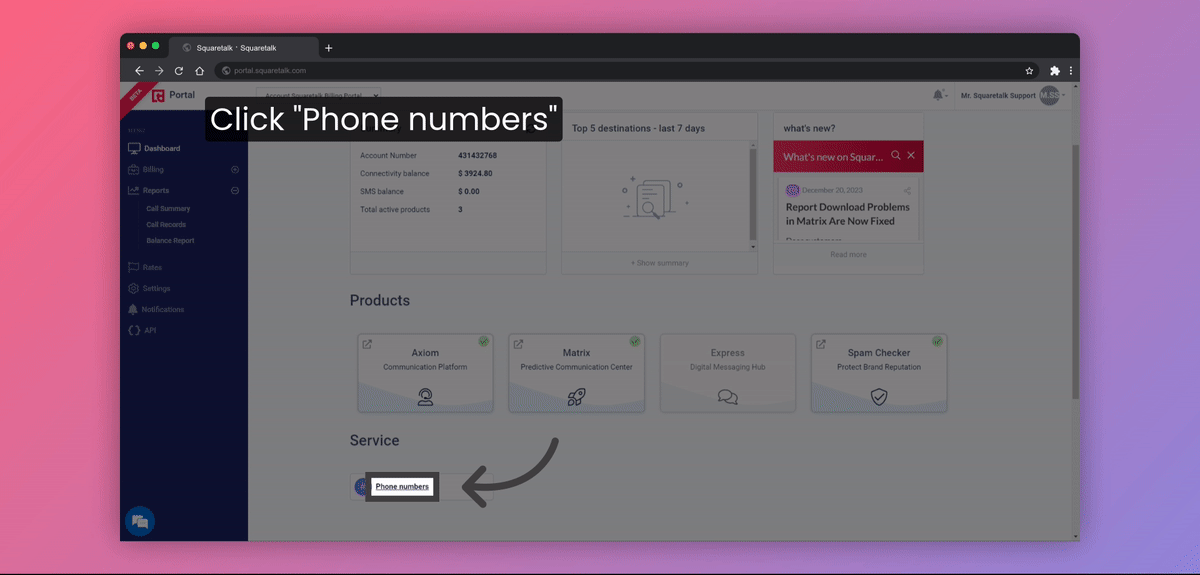Click the Notifications bell icon in sidebar
1200x575 pixels.
133,309
